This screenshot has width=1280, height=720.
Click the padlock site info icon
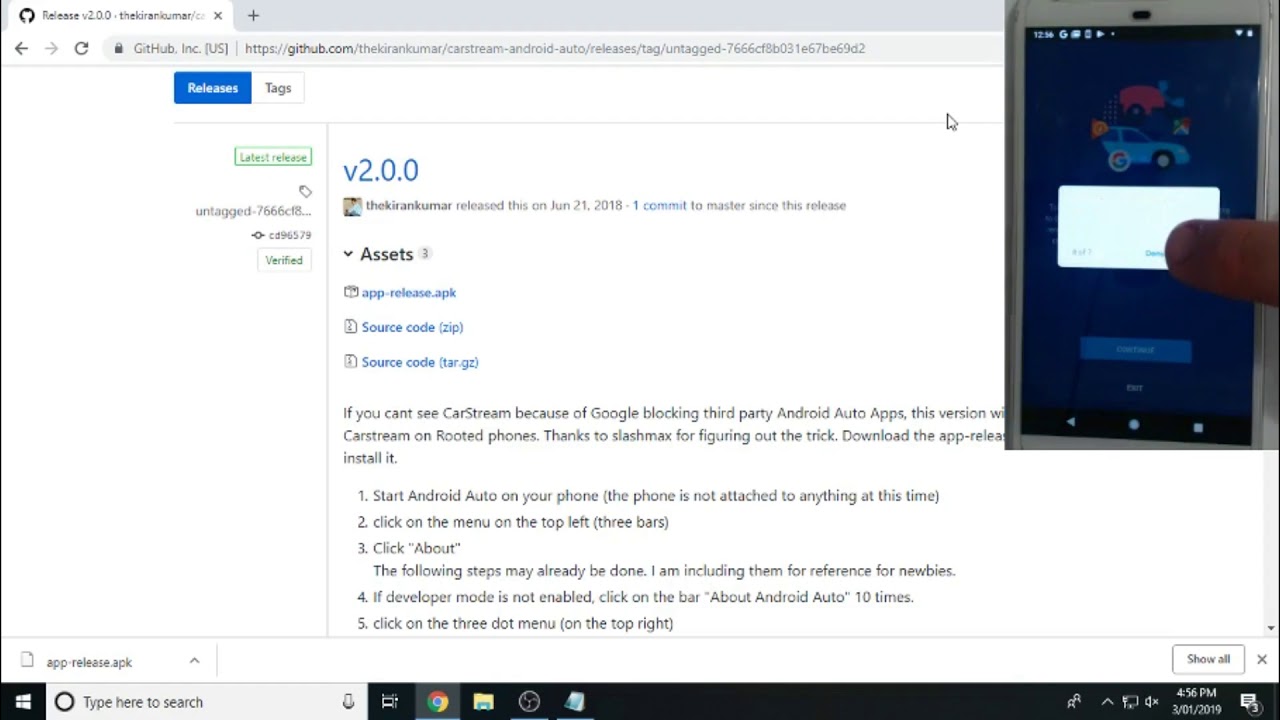[119, 48]
